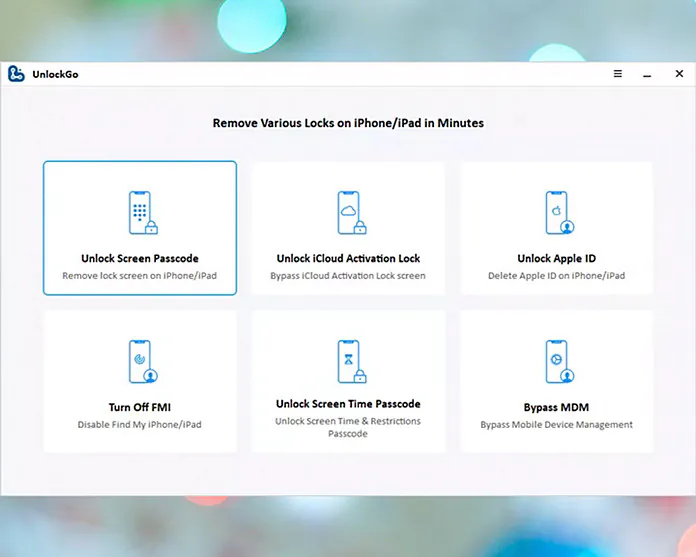Click 'Bypass iCloud Activation Lock screen' text
The image size is (696, 557).
(x=348, y=276)
